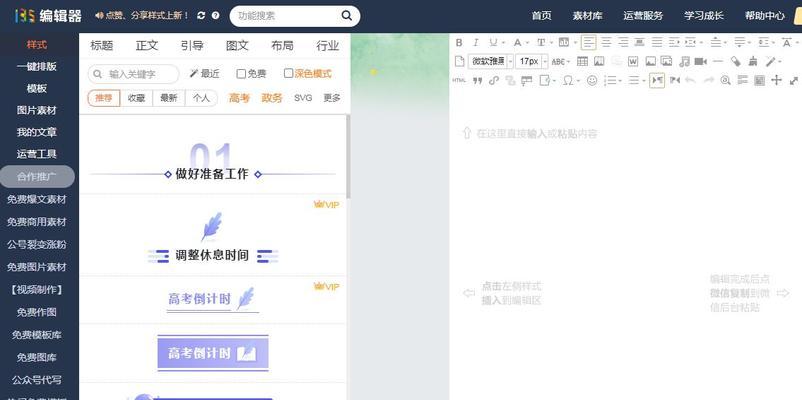
Task: Enable the 免费 checkbox filter
Action: 241,74
